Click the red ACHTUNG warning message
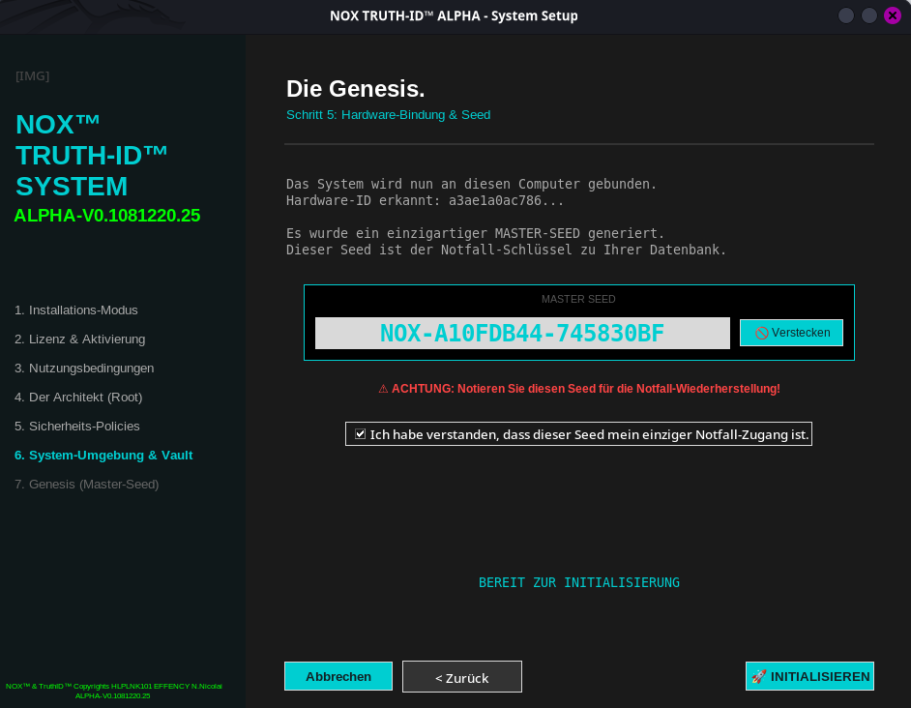 pyautogui.click(x=579, y=388)
